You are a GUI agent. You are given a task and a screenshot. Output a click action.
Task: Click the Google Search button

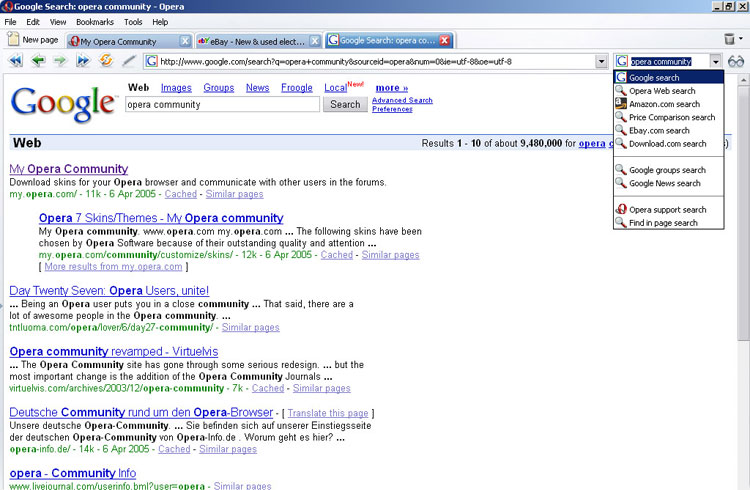coord(345,104)
